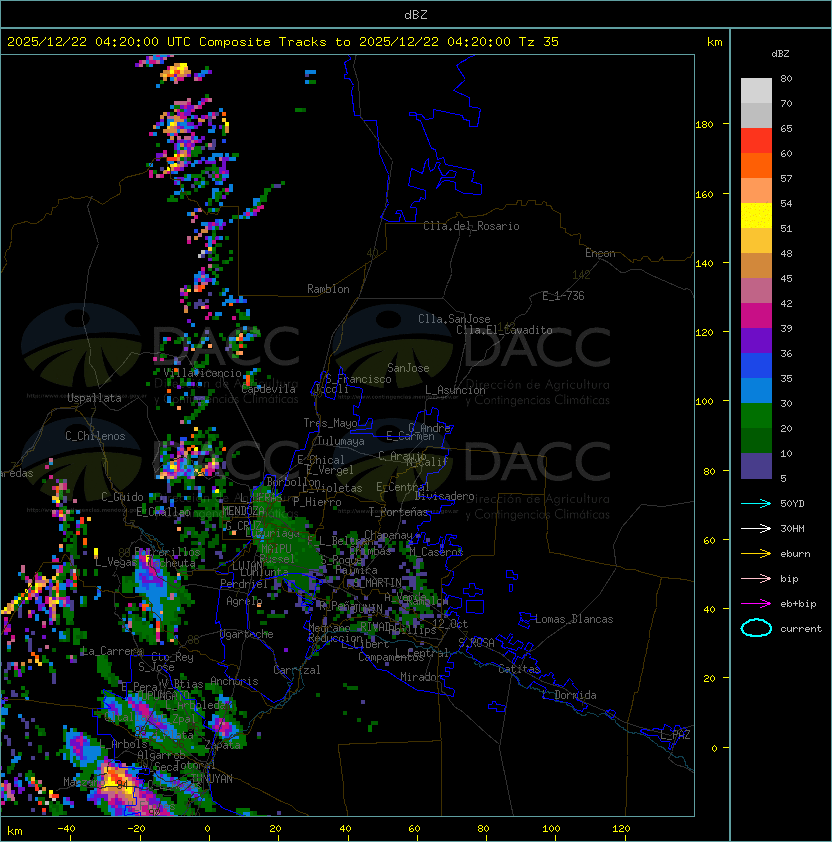Click the Divisadero map label
The width and height of the screenshot is (832, 842).
click(445, 496)
